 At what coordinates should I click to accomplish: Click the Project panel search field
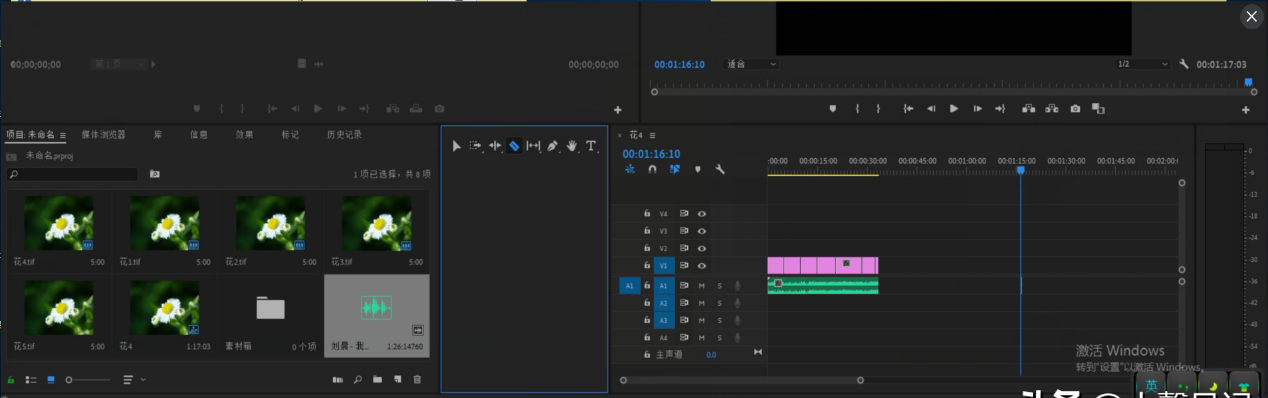point(72,174)
